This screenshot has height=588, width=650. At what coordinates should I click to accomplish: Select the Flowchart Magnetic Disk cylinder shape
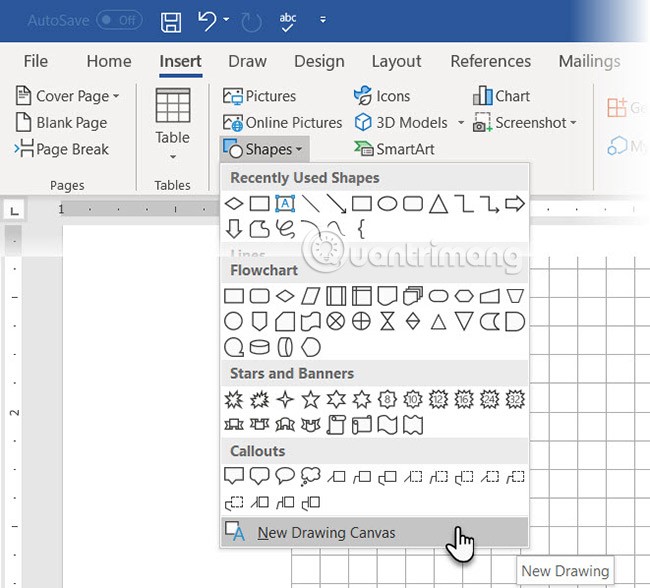pyautogui.click(x=260, y=347)
